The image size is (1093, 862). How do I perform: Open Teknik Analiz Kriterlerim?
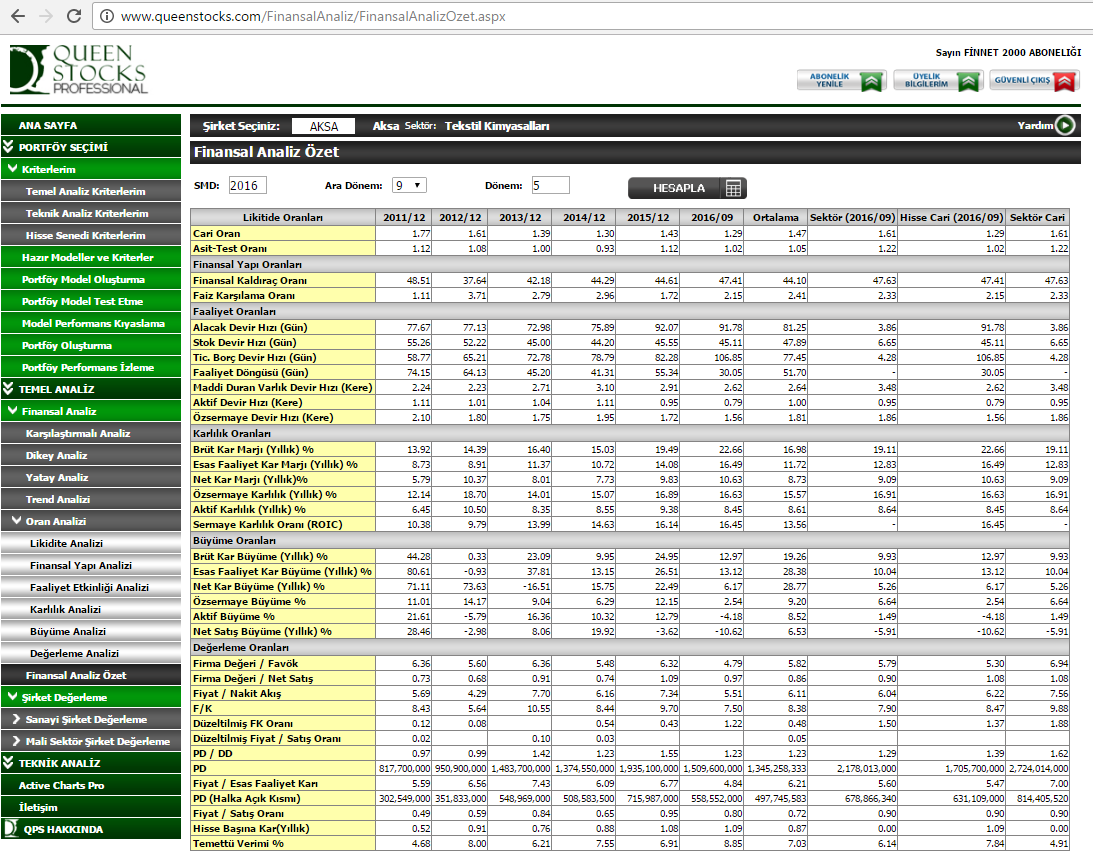click(x=91, y=213)
